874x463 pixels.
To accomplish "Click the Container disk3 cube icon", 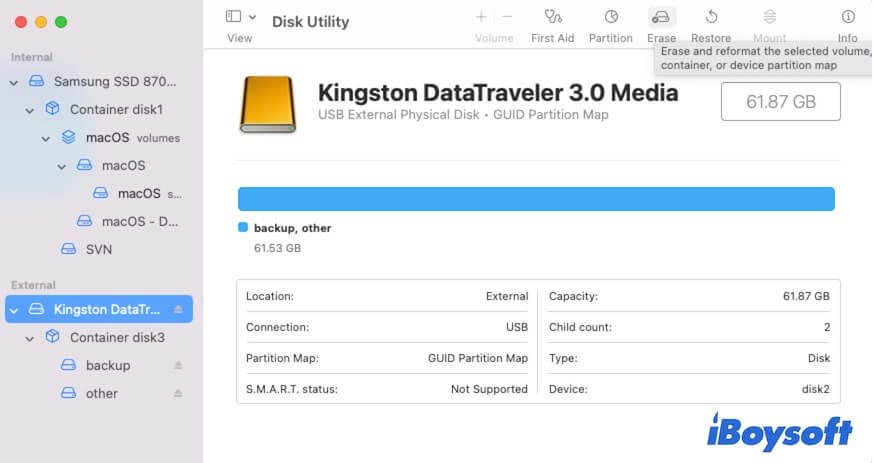I will (x=52, y=336).
